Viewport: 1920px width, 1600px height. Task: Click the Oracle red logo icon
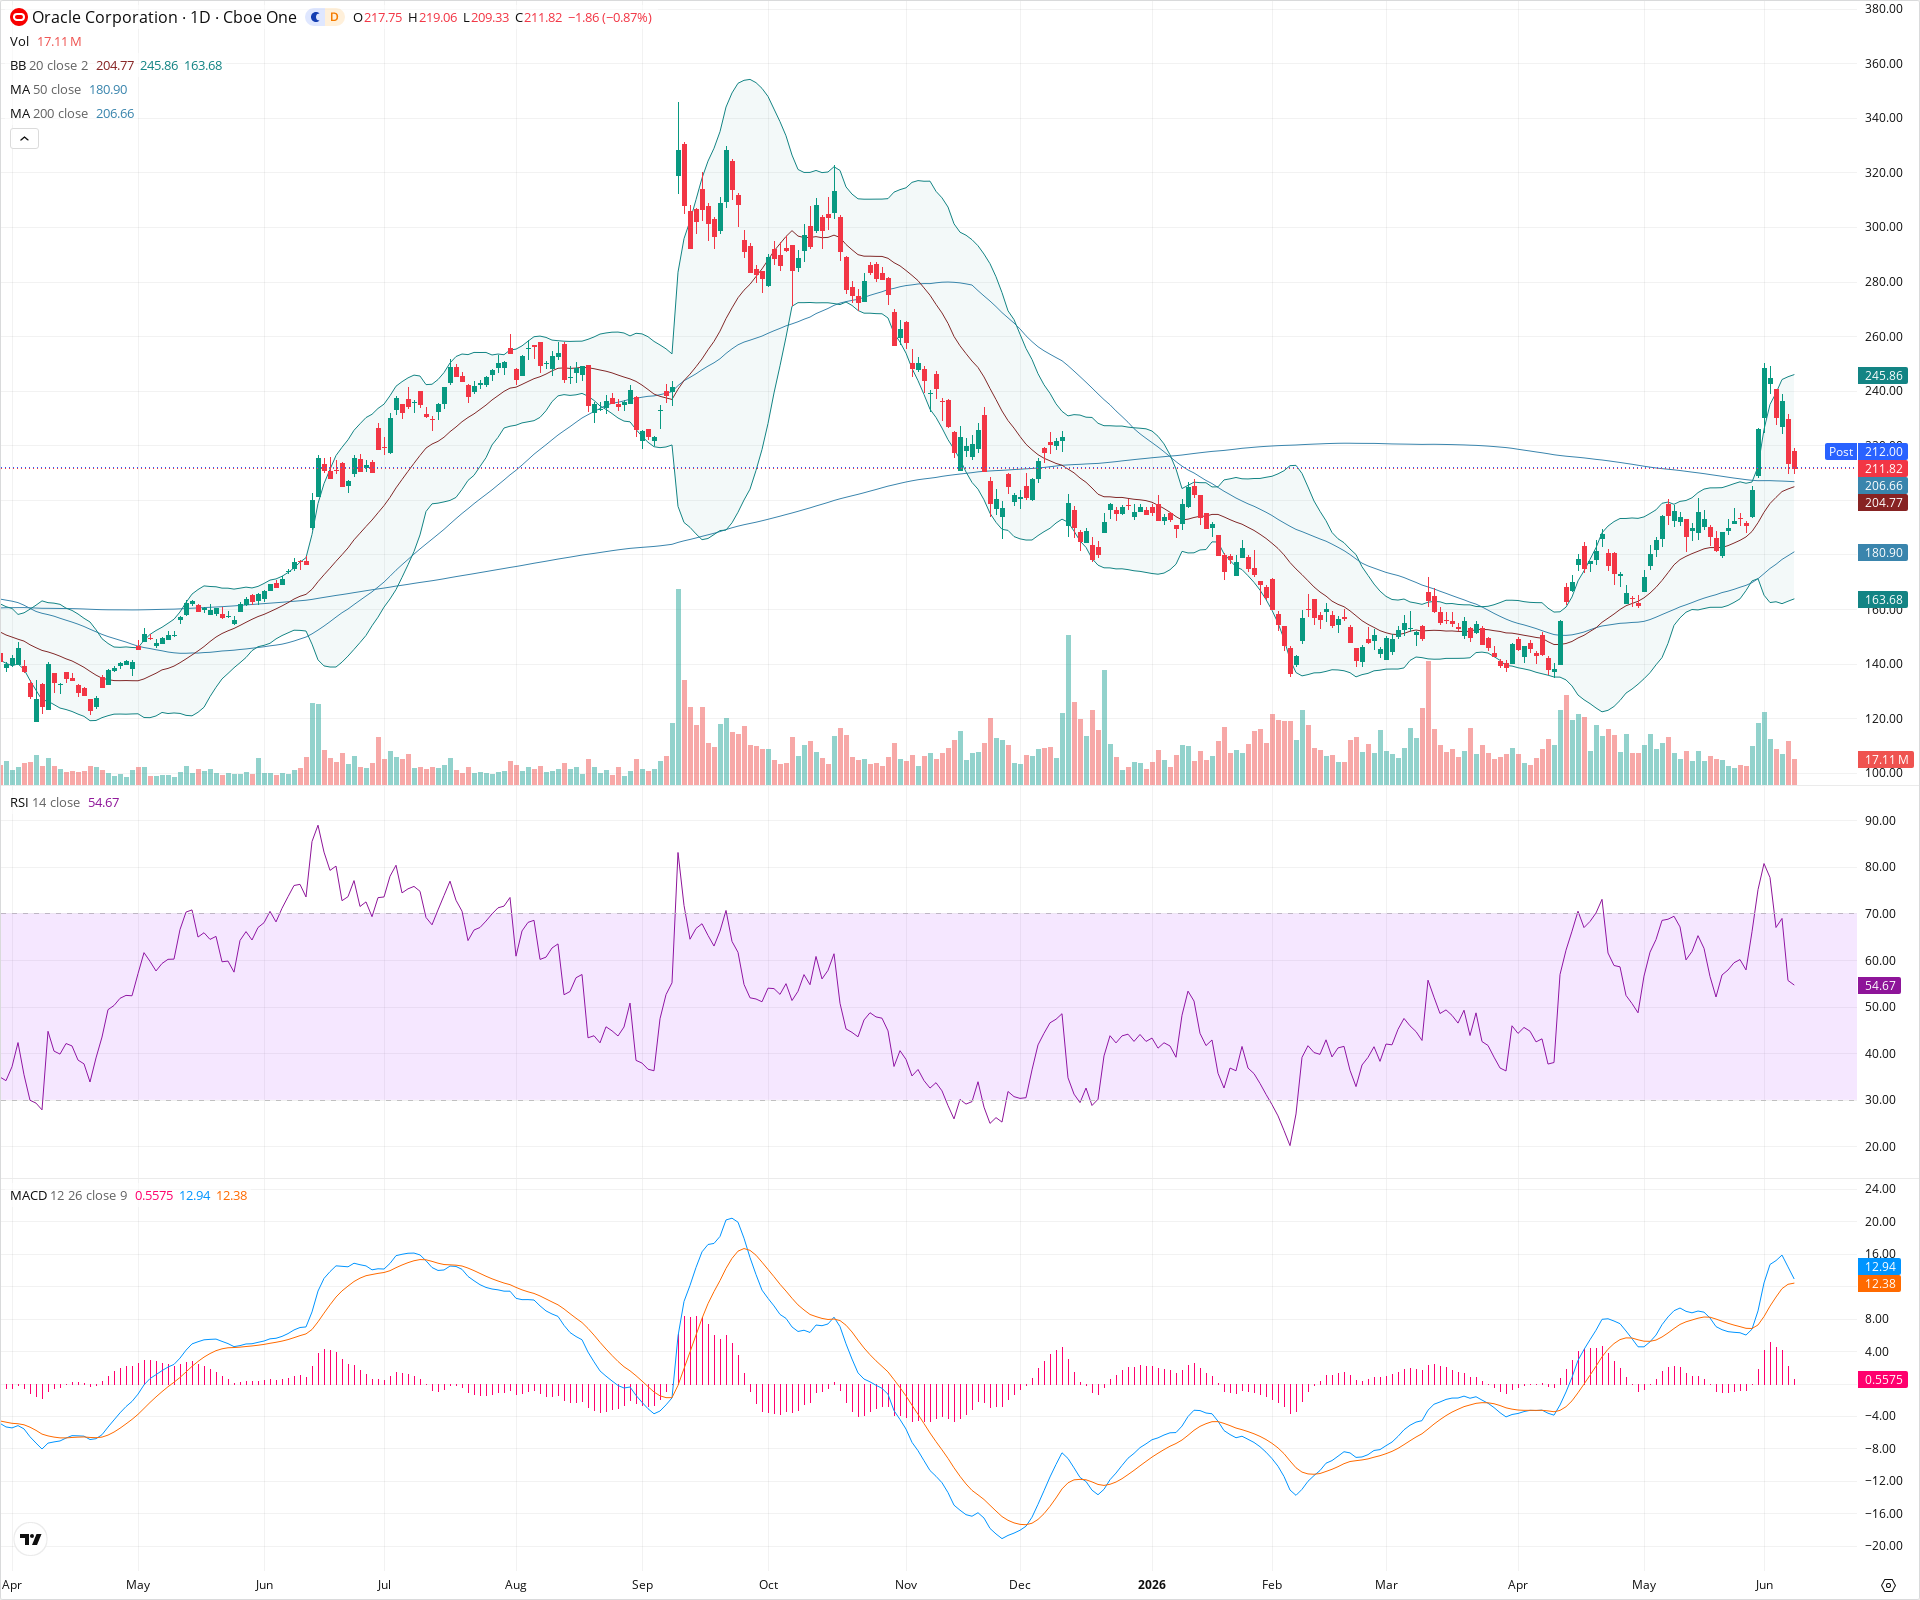pos(19,17)
